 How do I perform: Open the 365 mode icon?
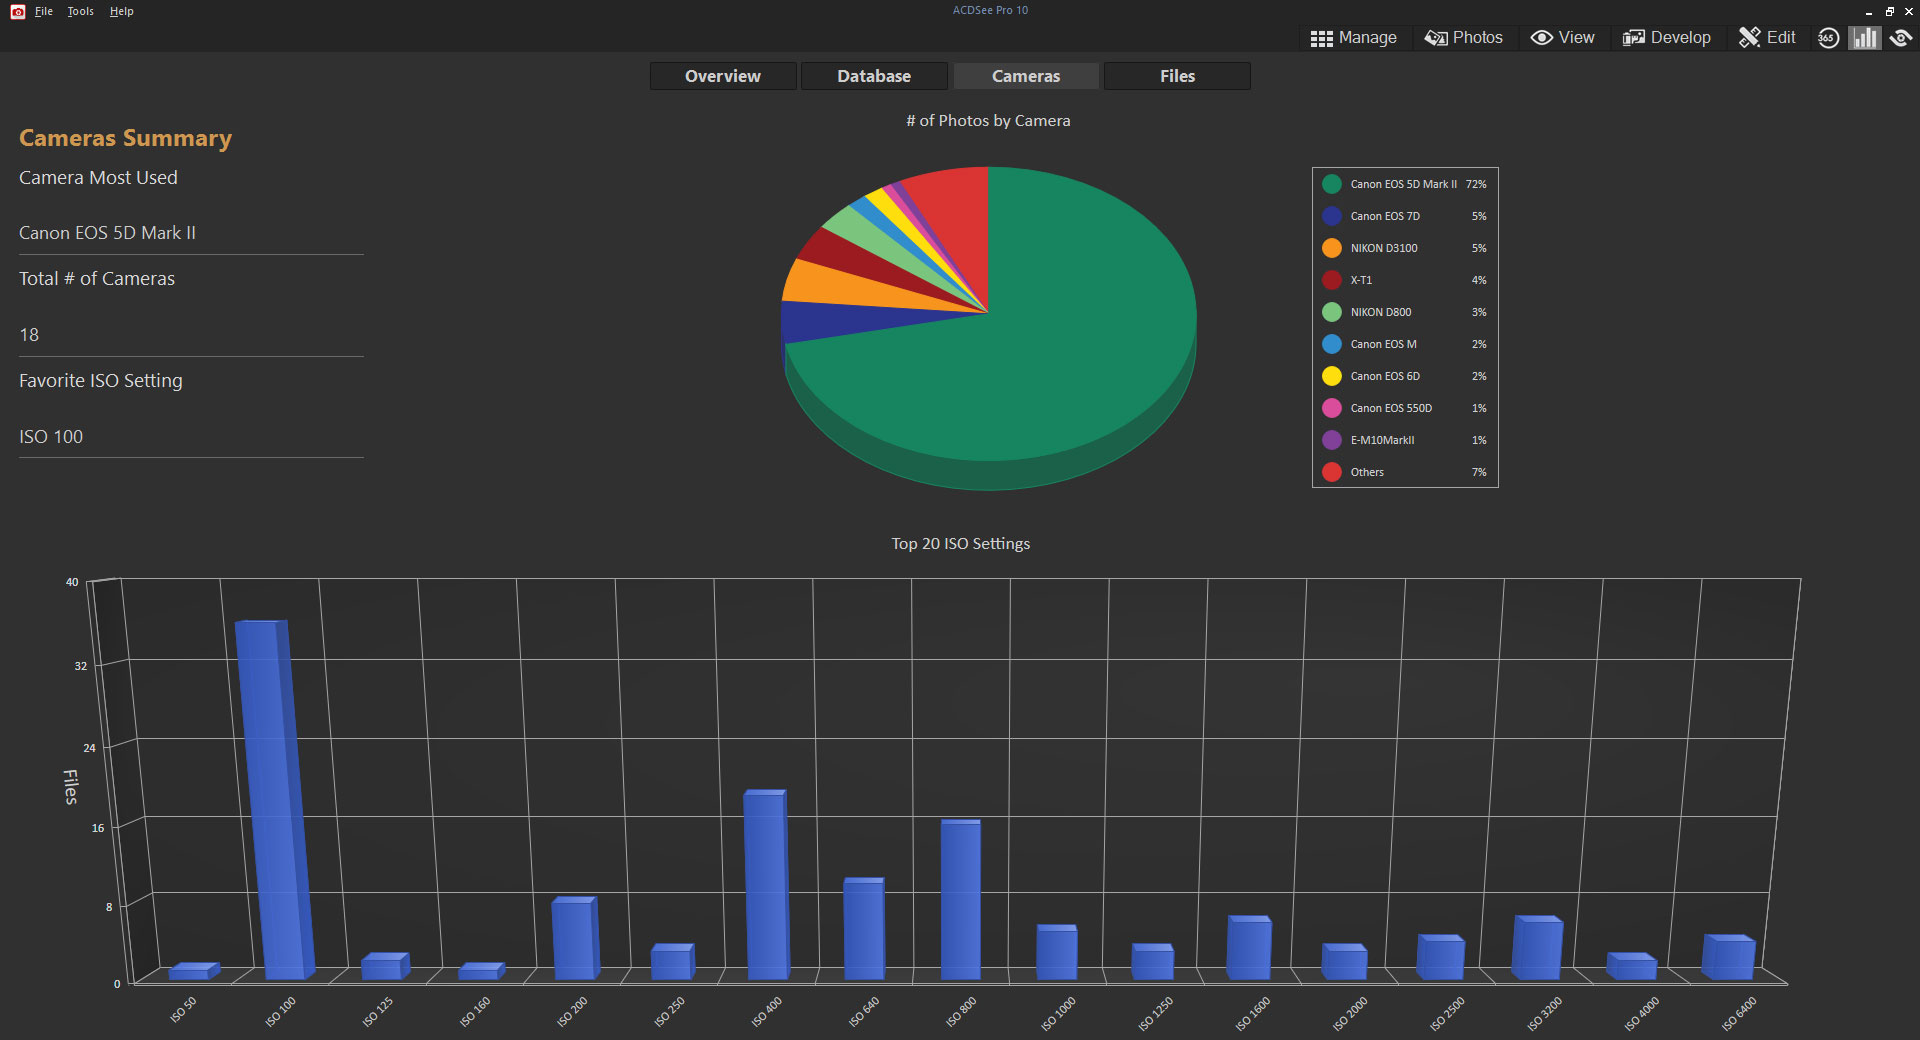(x=1828, y=38)
